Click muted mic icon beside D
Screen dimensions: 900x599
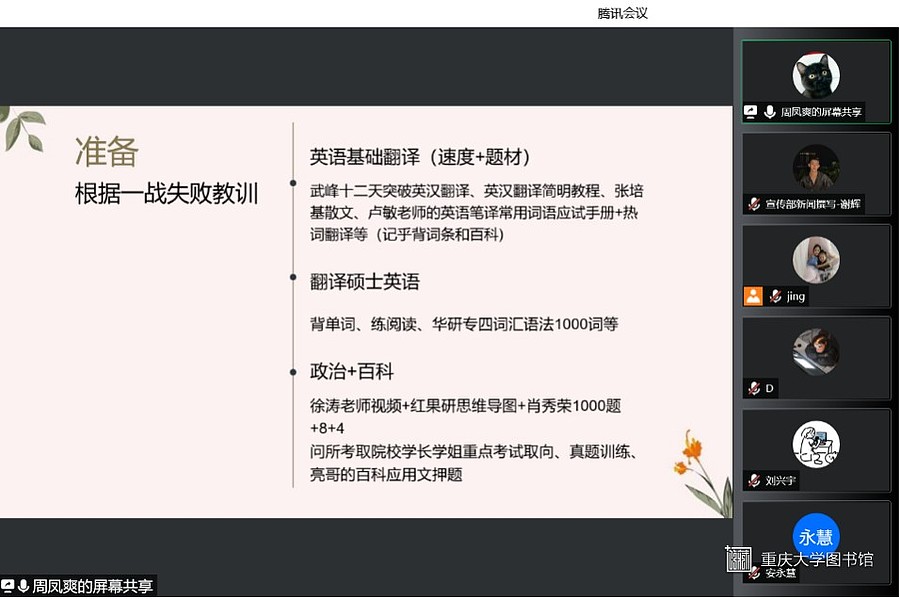pyautogui.click(x=754, y=388)
